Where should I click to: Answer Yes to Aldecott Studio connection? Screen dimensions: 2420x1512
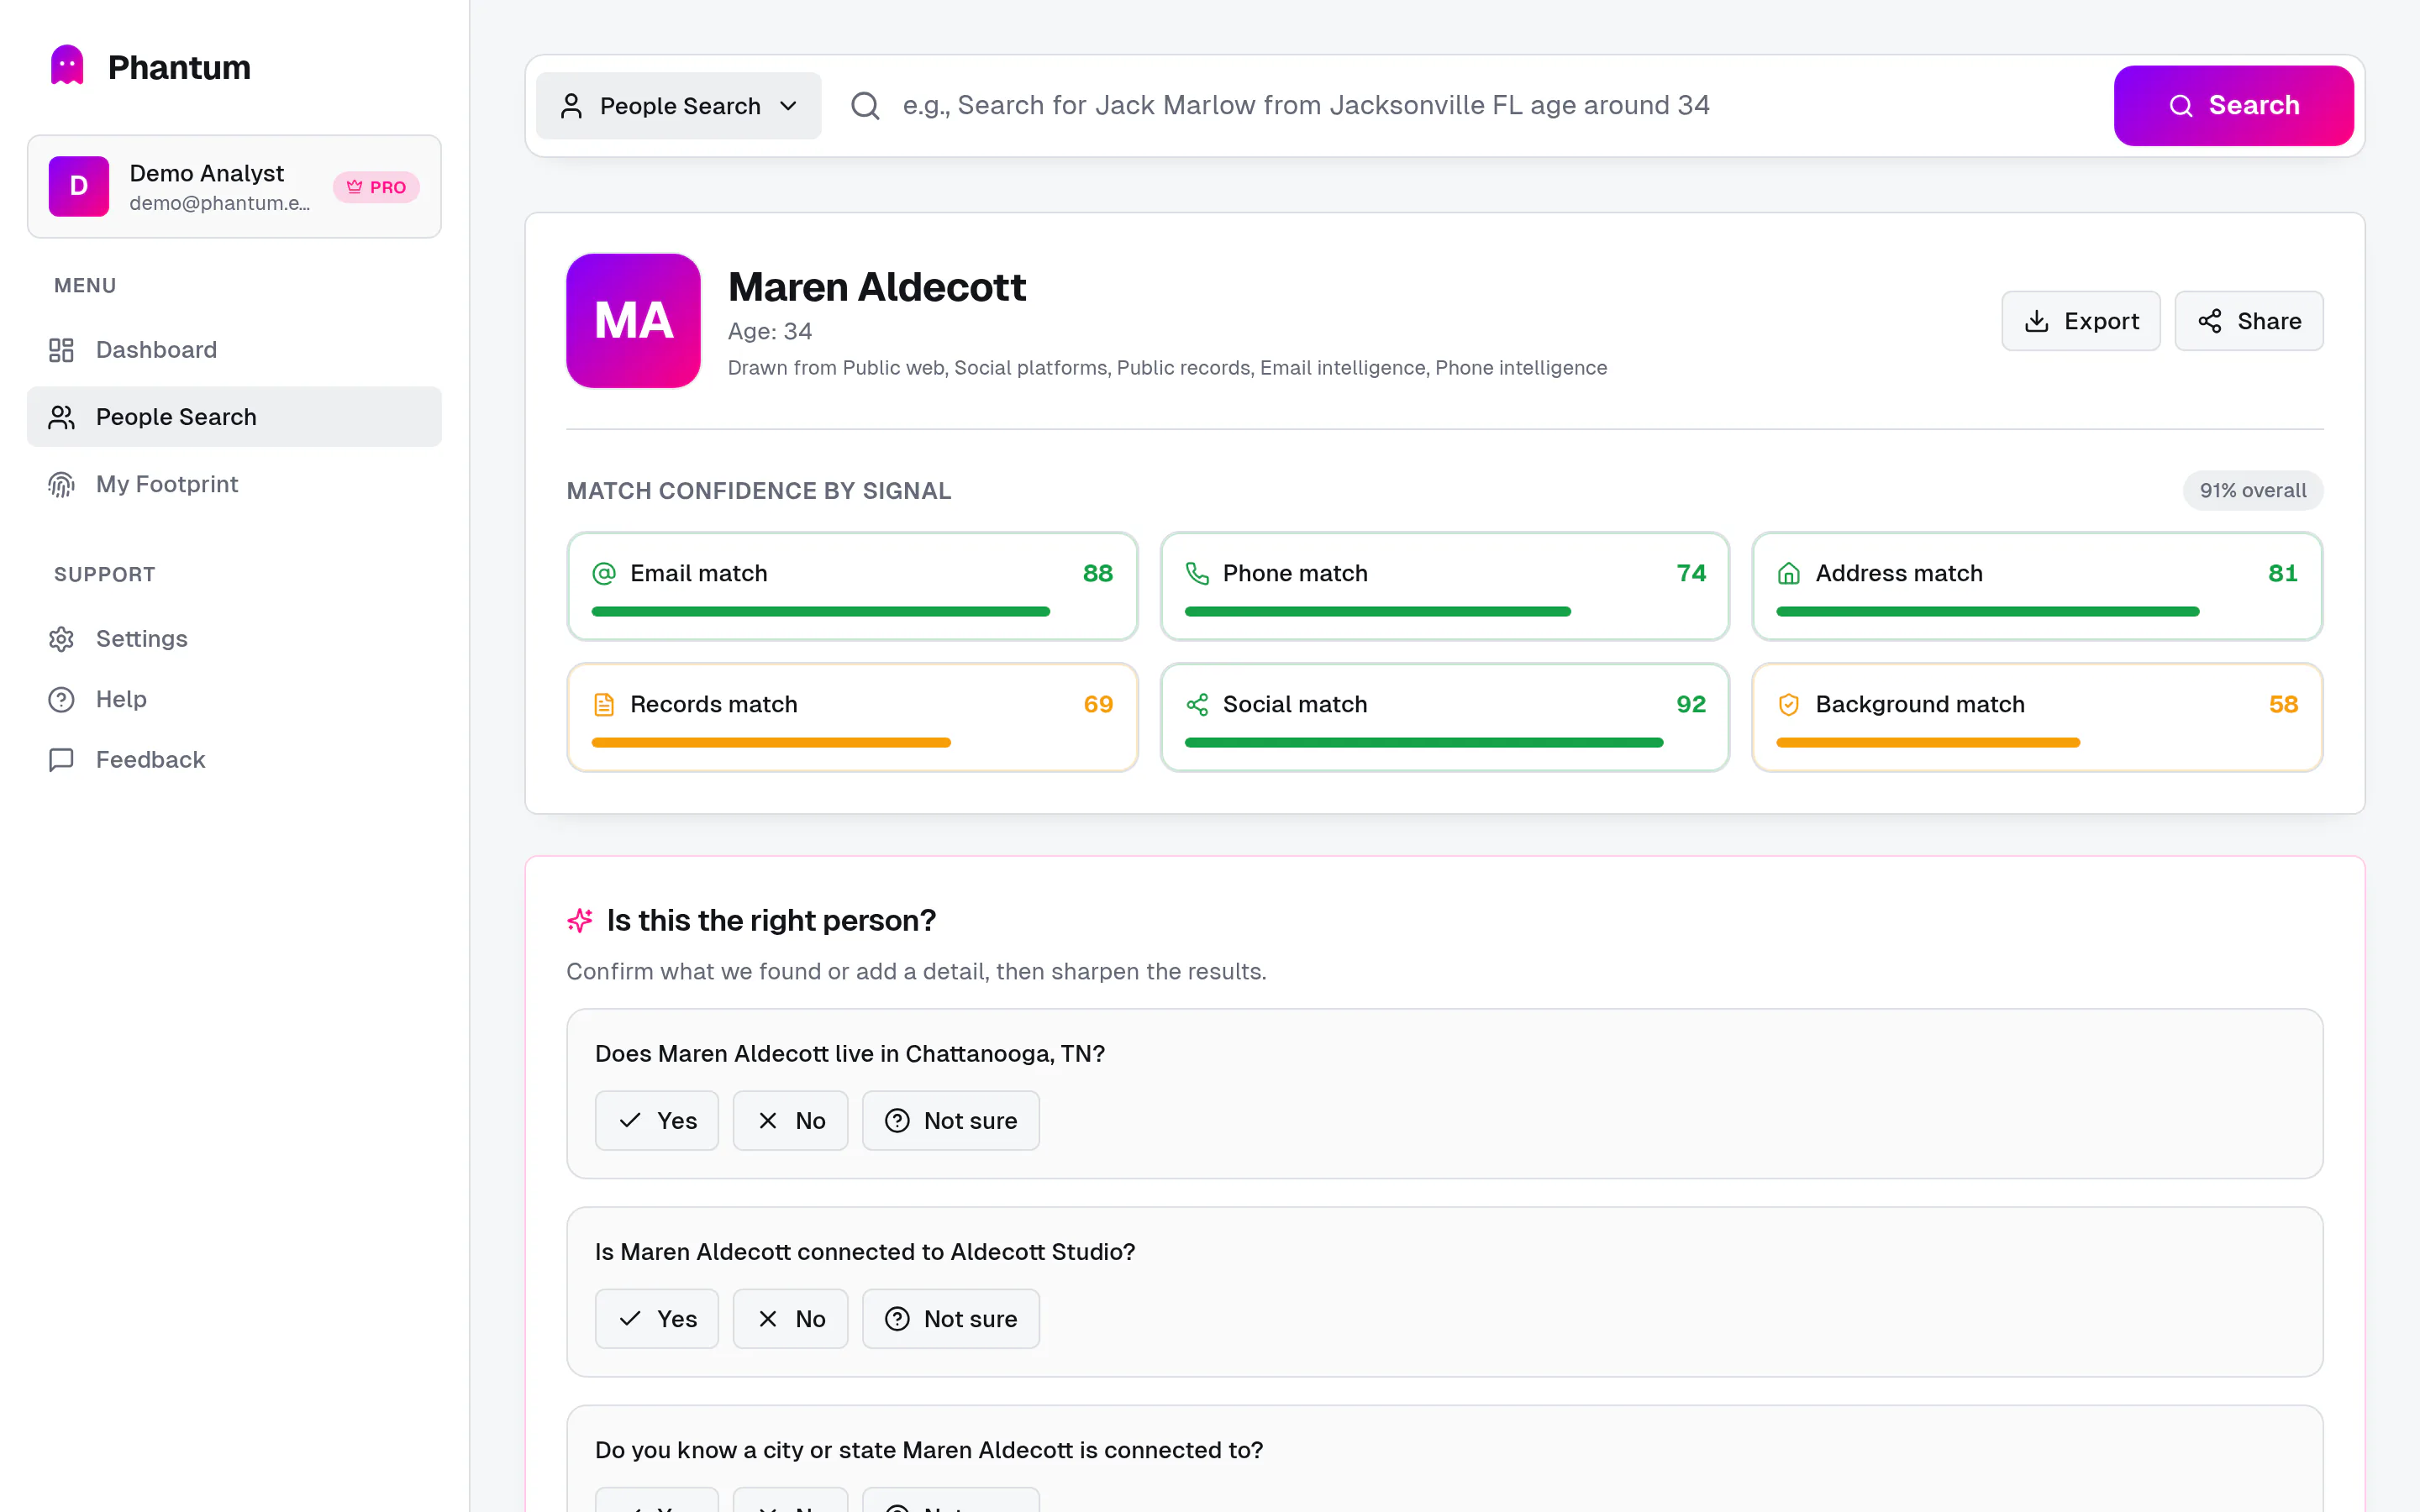657,1319
